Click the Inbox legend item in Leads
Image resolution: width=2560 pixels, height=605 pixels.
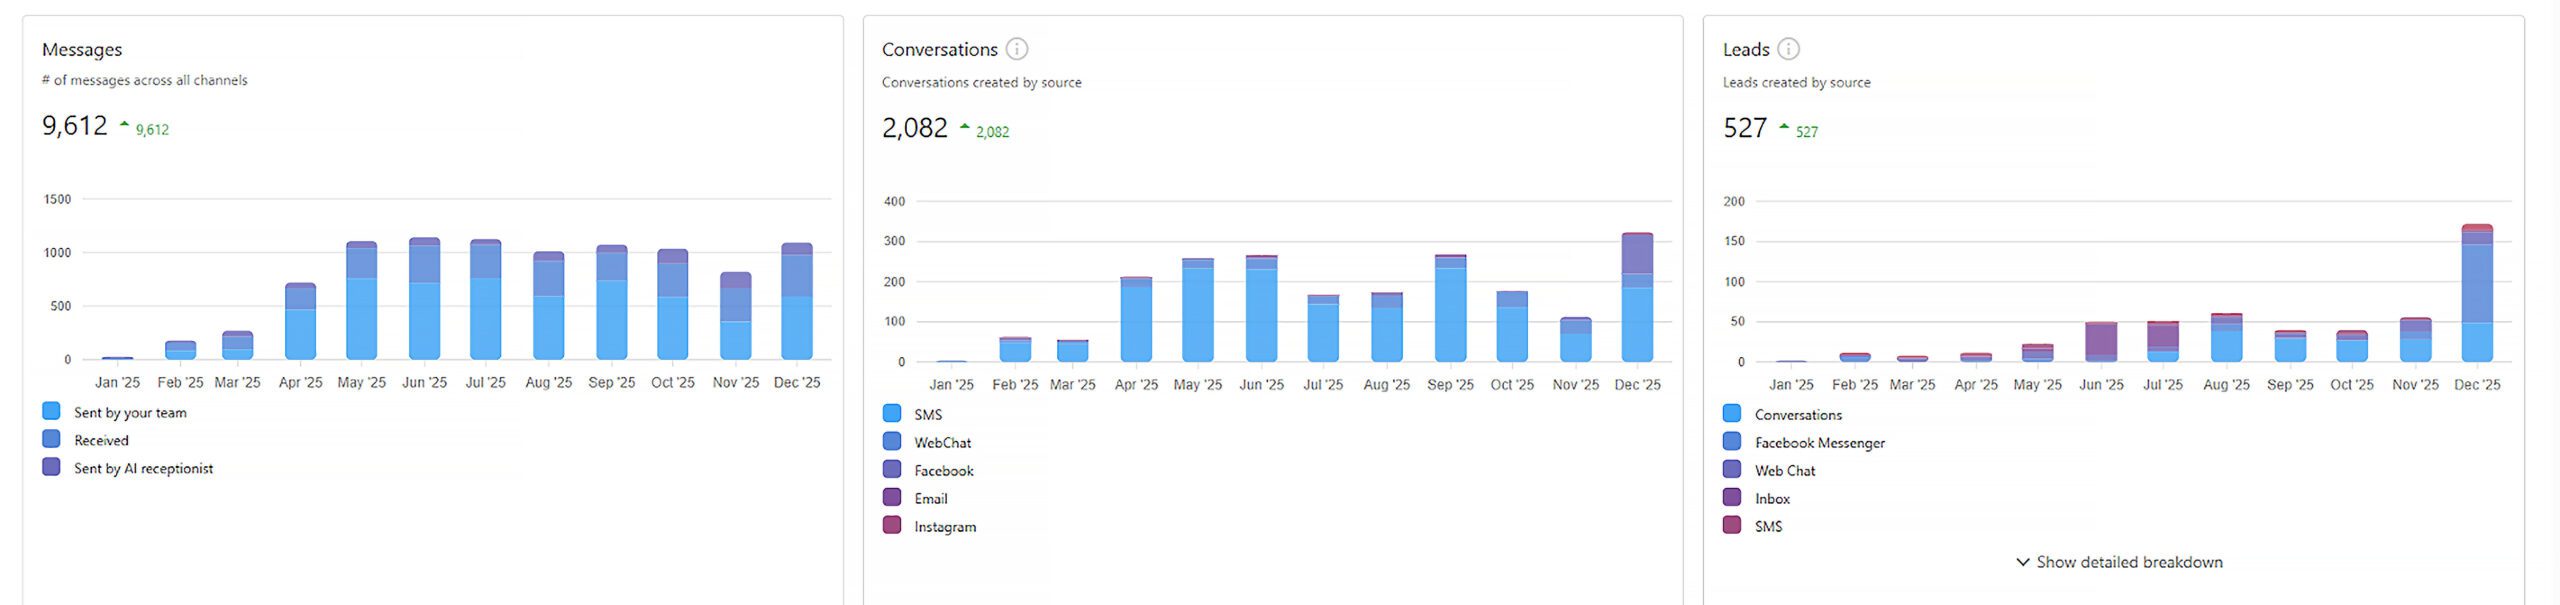(1771, 498)
